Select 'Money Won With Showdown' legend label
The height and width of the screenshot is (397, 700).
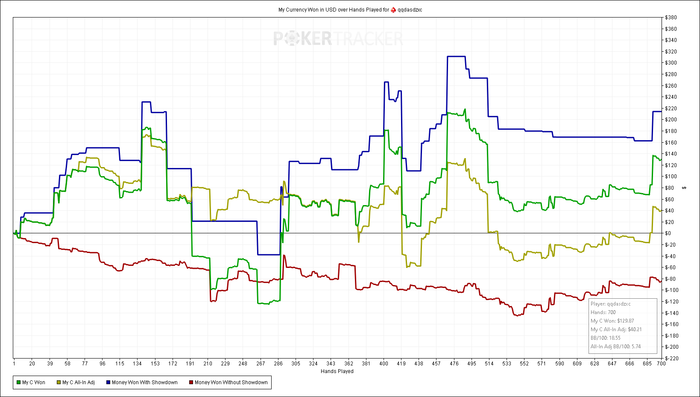145,382
